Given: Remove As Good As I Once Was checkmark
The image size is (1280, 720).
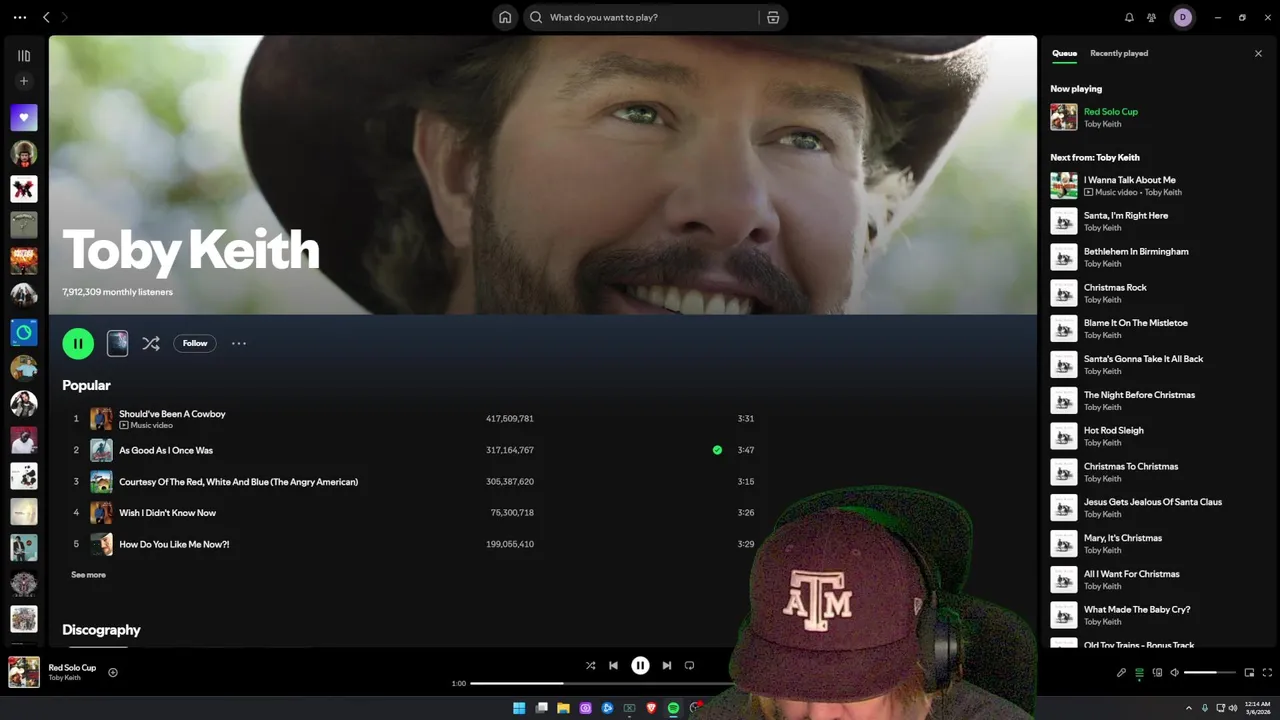Looking at the screenshot, I should coord(717,450).
